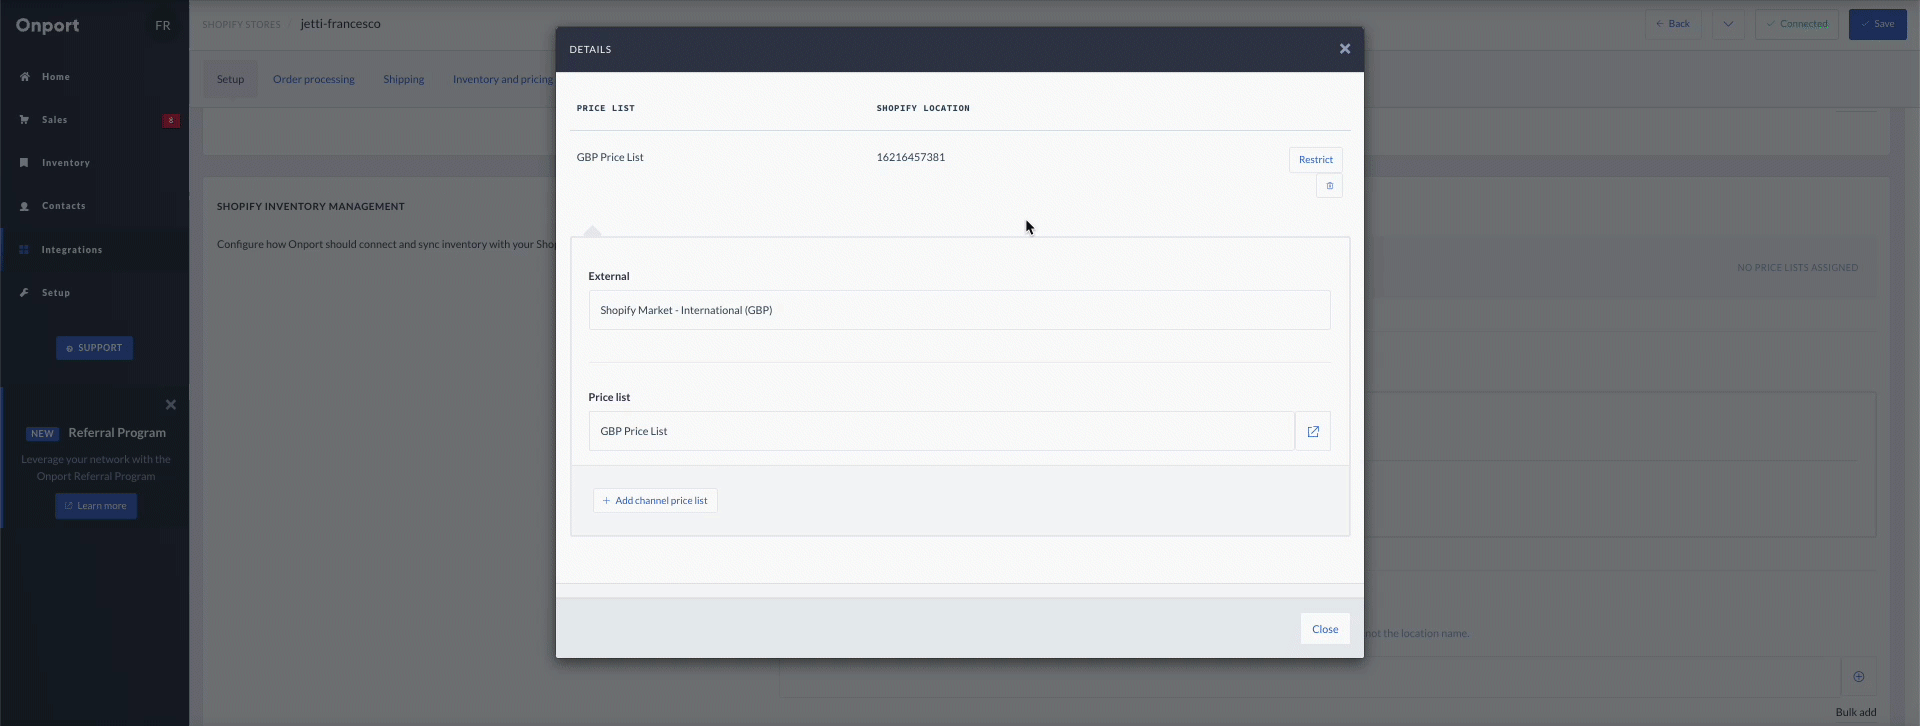
Task: Click the Bulk add link
Action: [1855, 712]
